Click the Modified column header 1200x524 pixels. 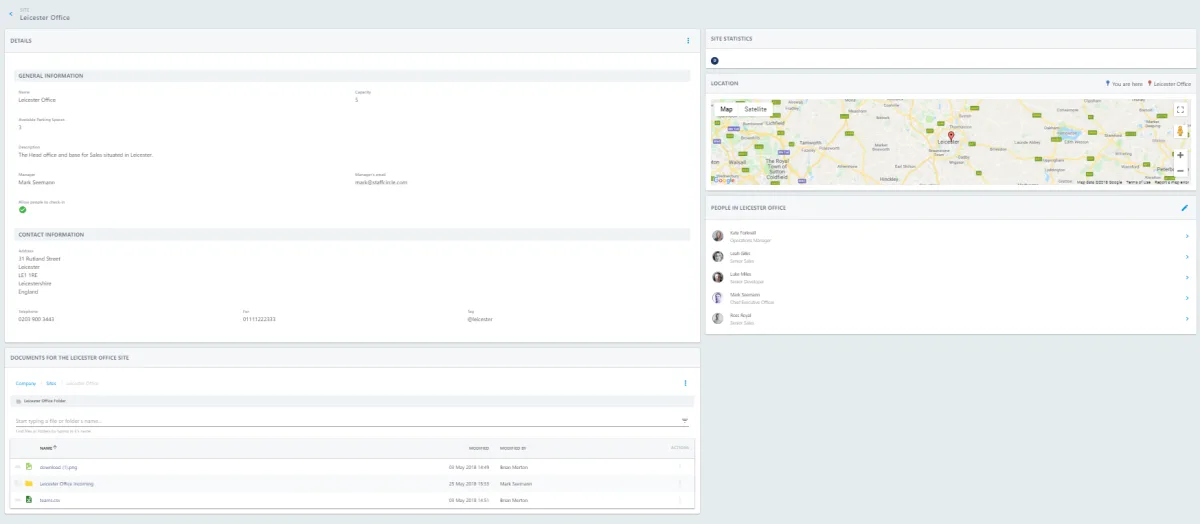click(478, 448)
